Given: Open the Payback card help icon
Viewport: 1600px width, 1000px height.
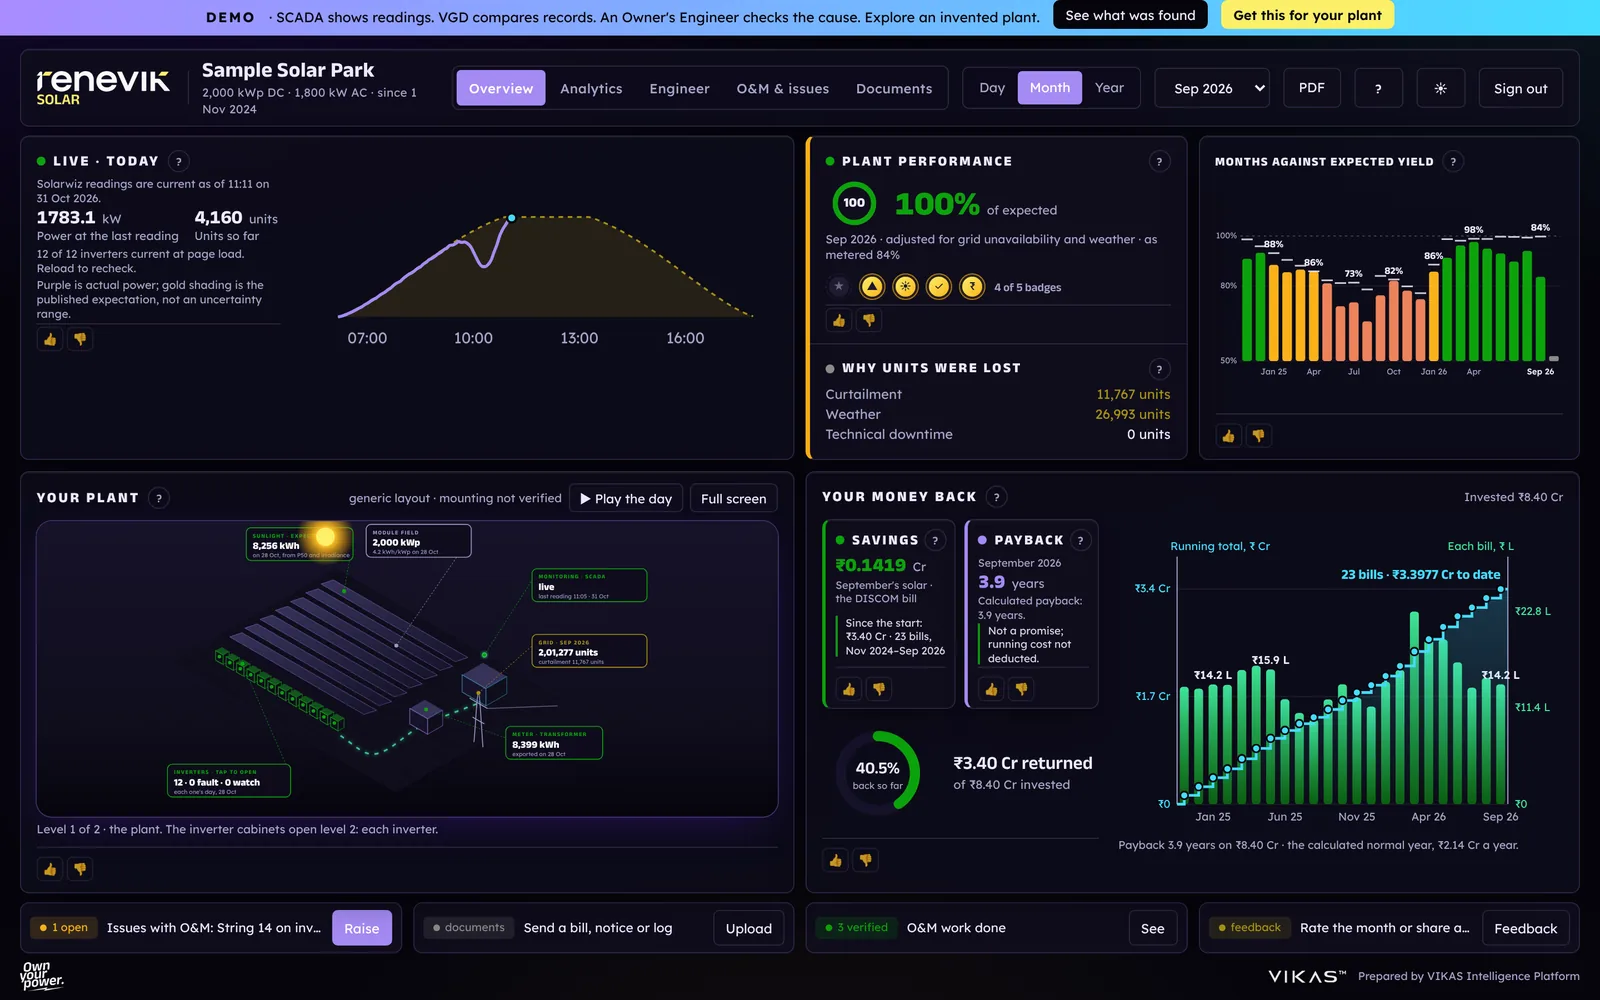Looking at the screenshot, I should (x=1080, y=540).
